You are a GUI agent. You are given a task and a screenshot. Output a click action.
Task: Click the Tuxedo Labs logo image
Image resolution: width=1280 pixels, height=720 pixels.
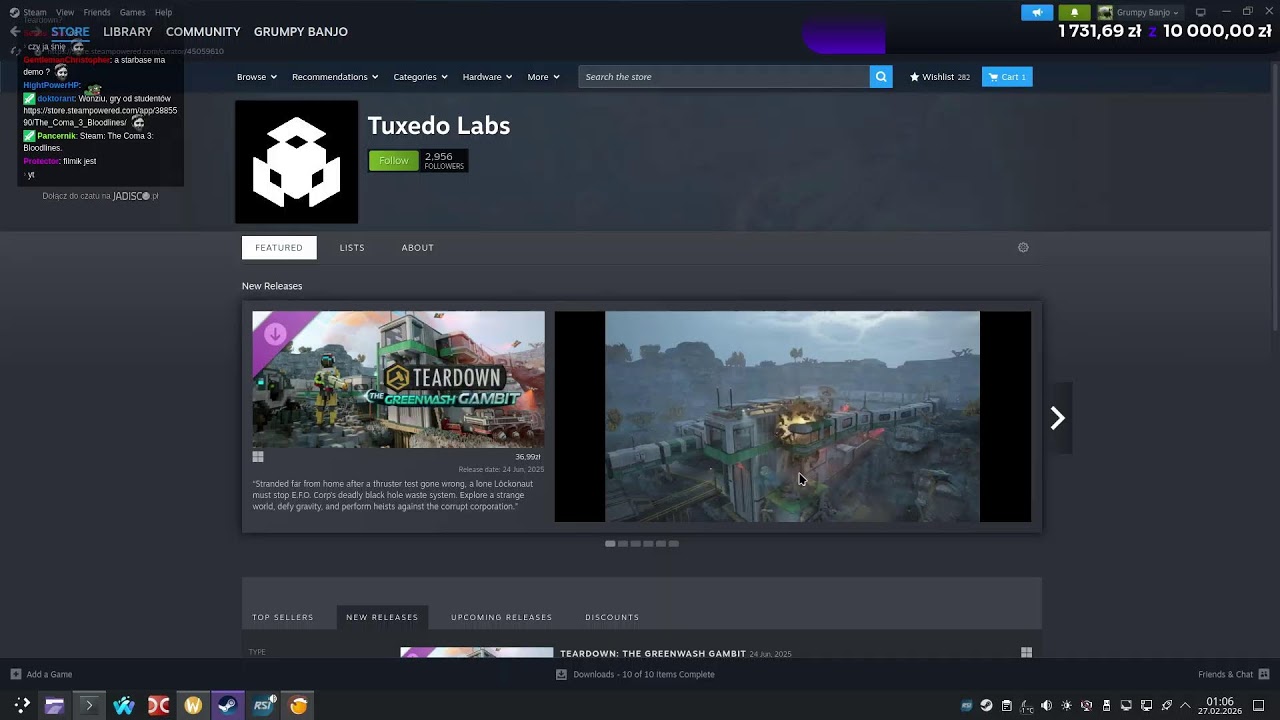tap(296, 161)
